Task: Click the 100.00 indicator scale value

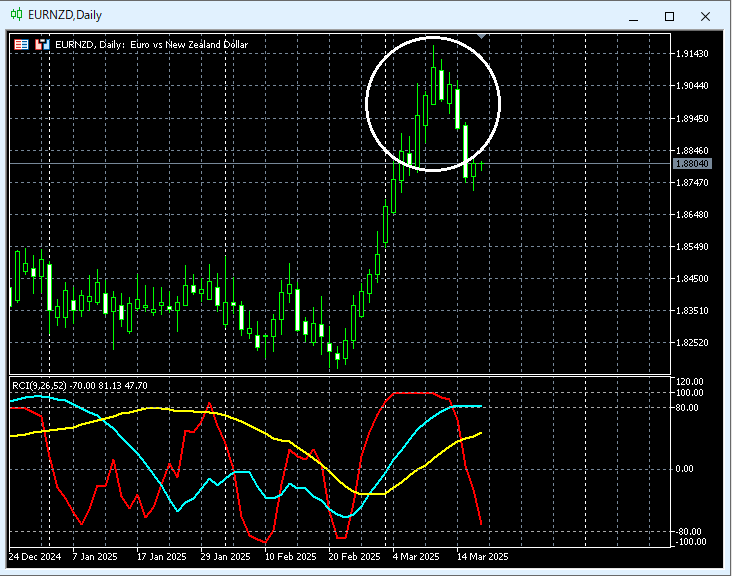Action: [x=690, y=393]
